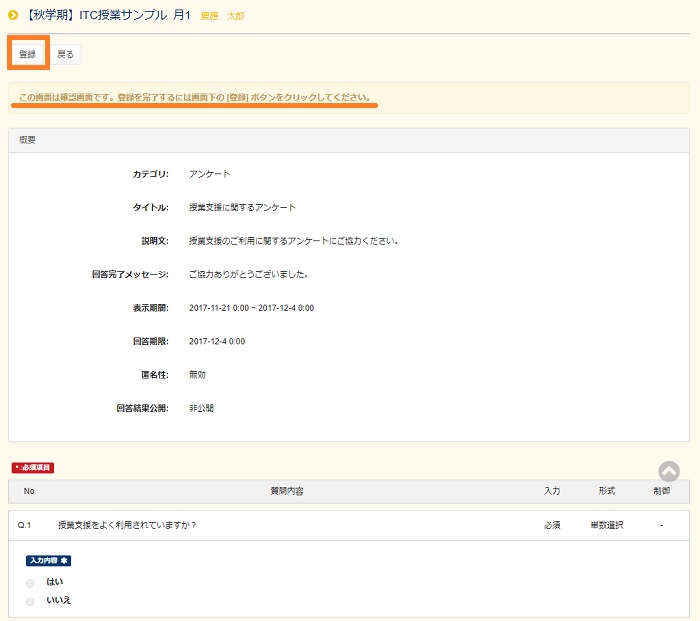Click the gray scroll-to-top arrow icon
700x621 pixels.
pos(669,471)
